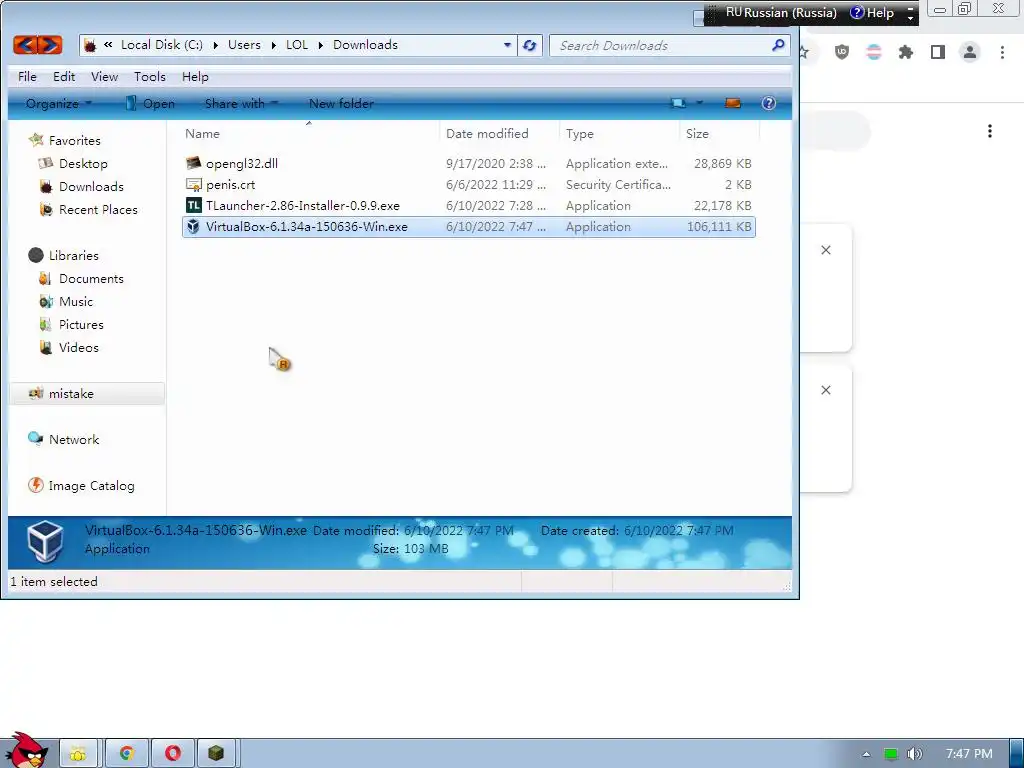Click the language bar Help button
This screenshot has width=1024, height=768.
(872, 12)
